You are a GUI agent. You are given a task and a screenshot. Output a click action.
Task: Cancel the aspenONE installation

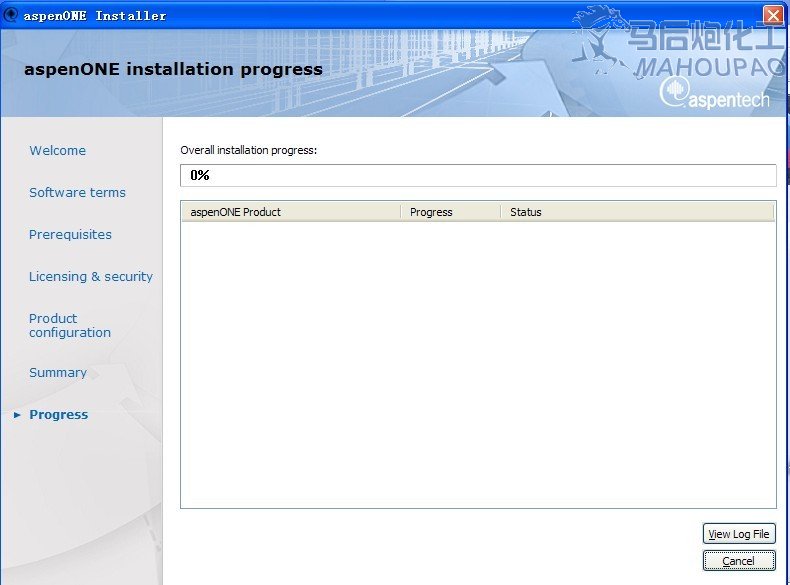[739, 561]
